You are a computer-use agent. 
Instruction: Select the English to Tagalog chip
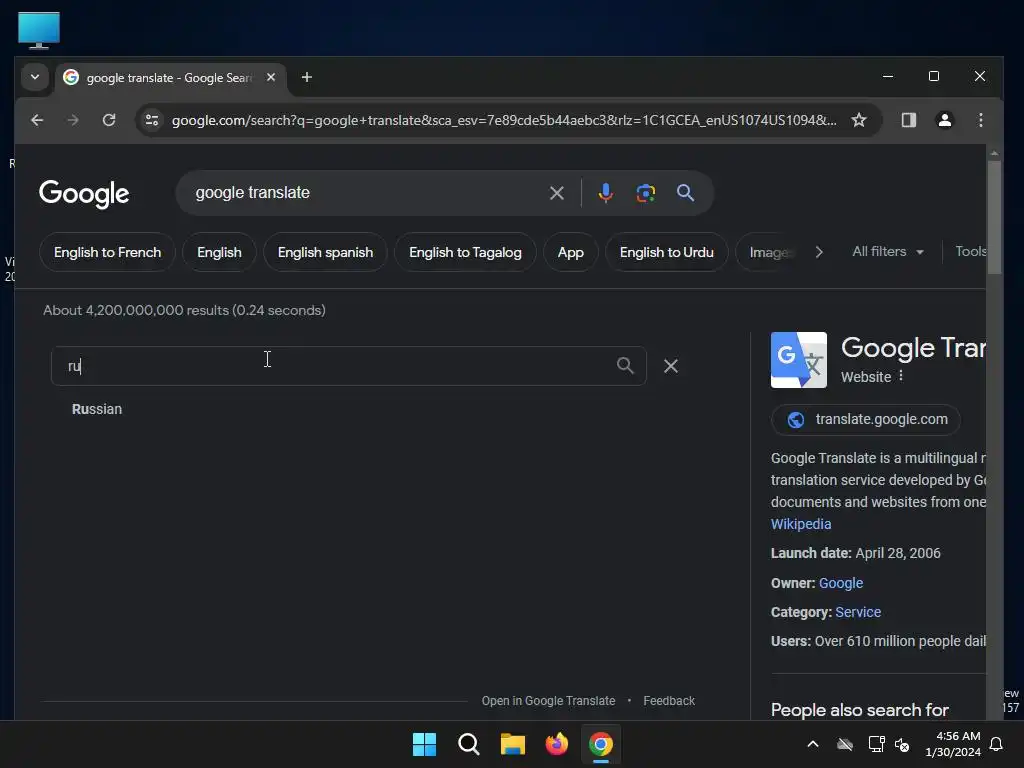[x=466, y=252]
